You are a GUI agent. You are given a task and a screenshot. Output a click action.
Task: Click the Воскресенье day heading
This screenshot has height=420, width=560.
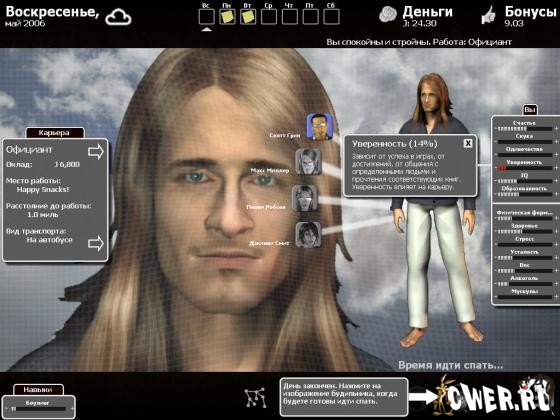point(52,12)
